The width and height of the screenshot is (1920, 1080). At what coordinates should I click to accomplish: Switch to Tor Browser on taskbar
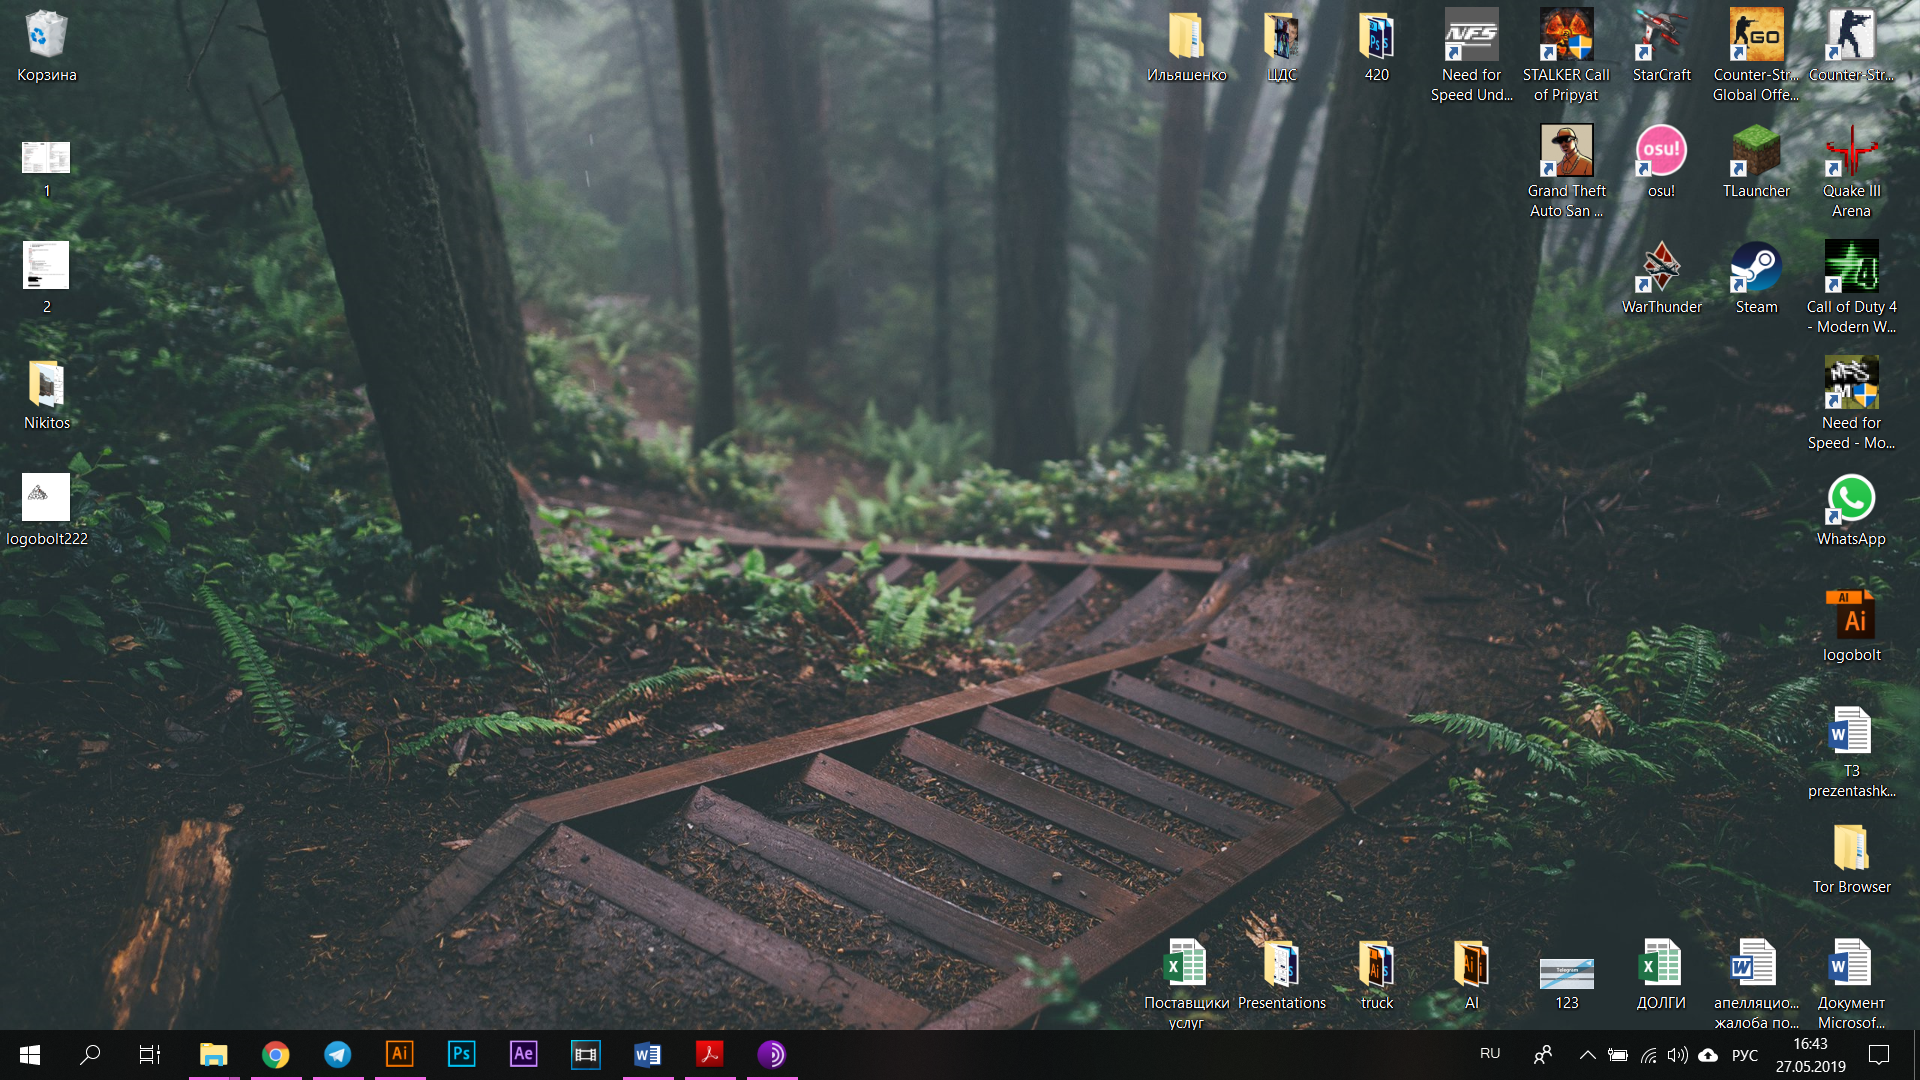[x=771, y=1055]
